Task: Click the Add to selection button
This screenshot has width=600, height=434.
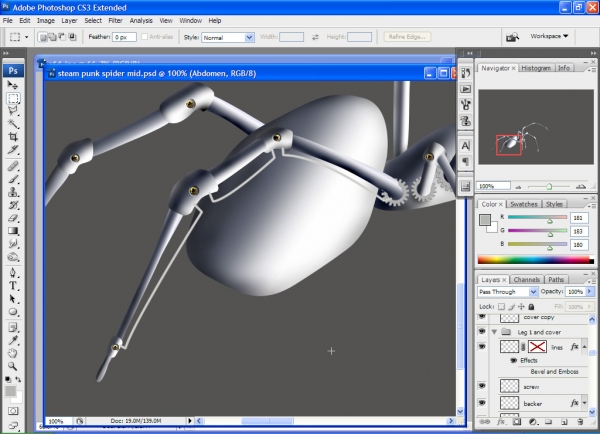Action: coord(52,37)
